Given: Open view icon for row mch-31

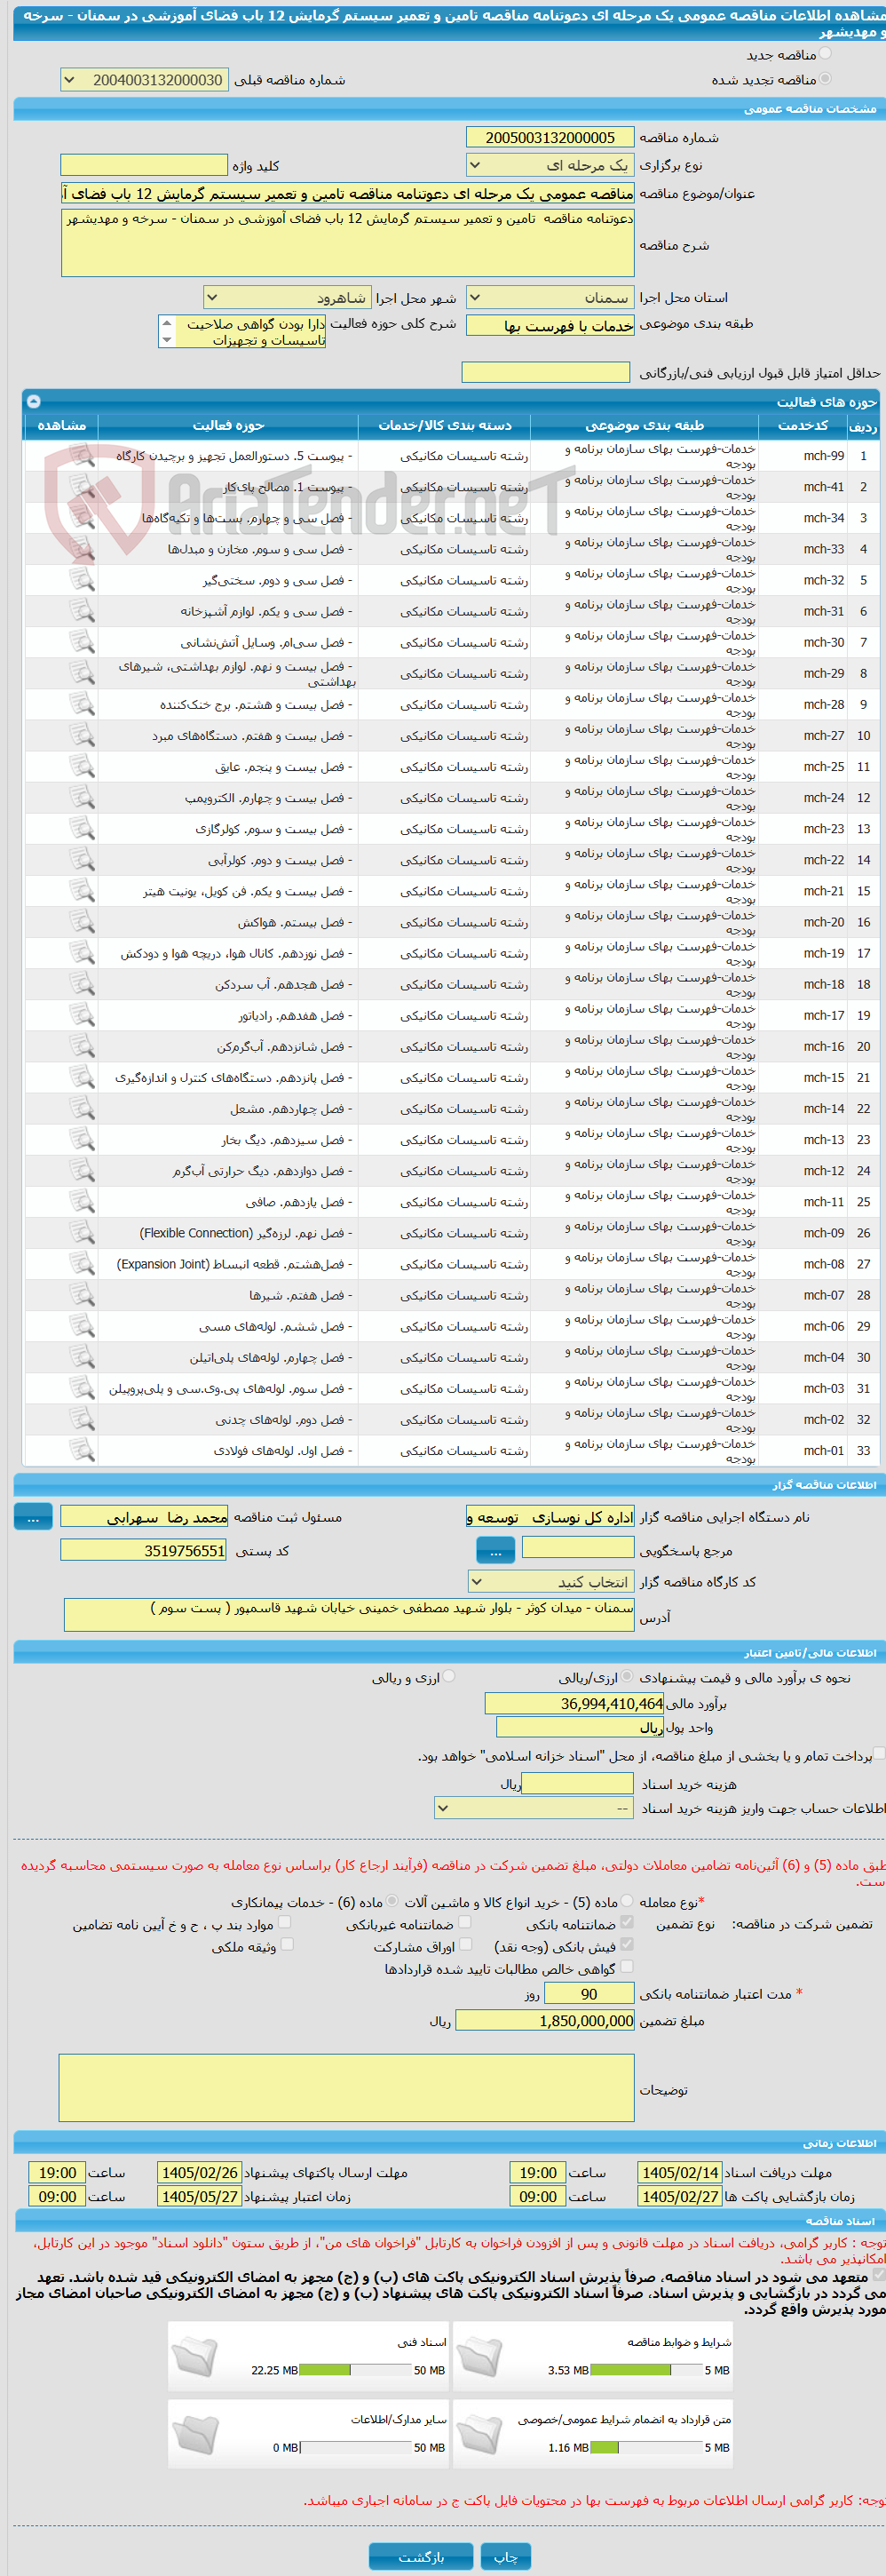Looking at the screenshot, I should tap(82, 611).
